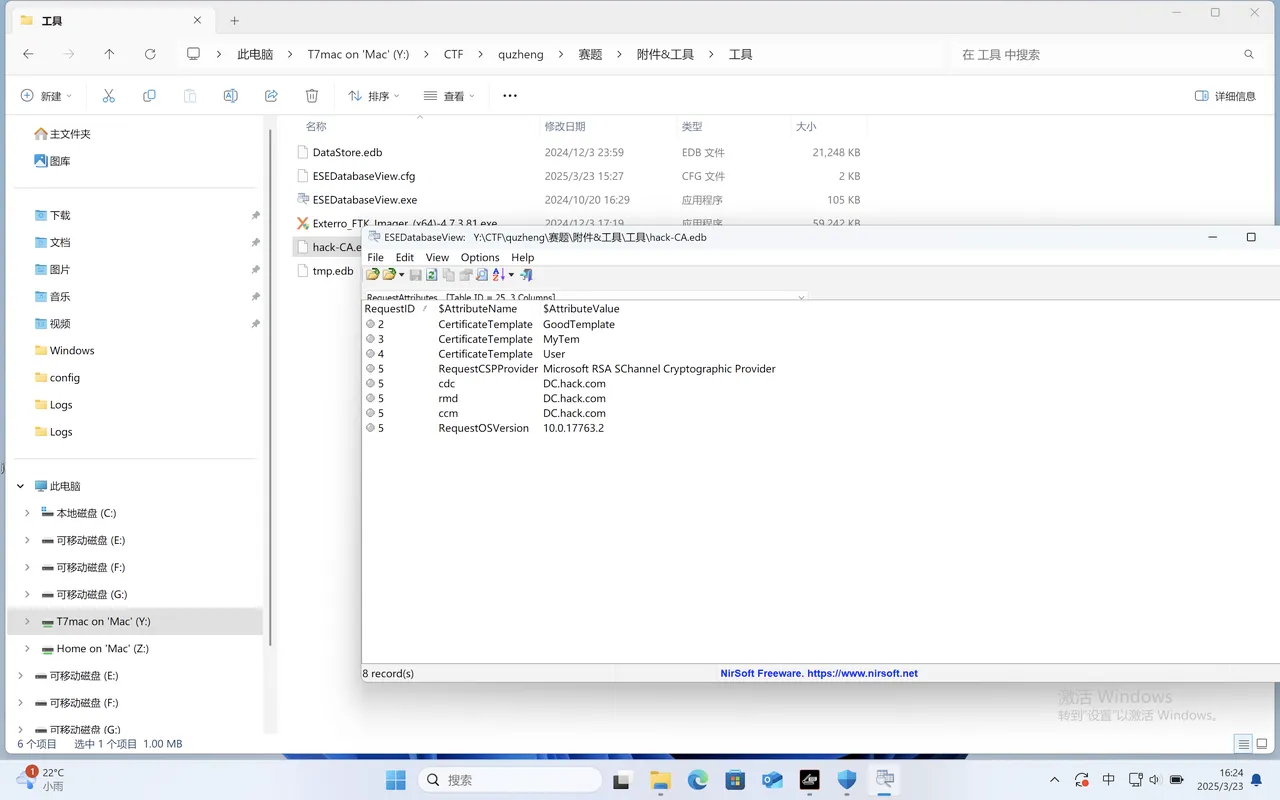Open the File menu in ESEDatabaseView
This screenshot has width=1280, height=800.
pos(375,257)
